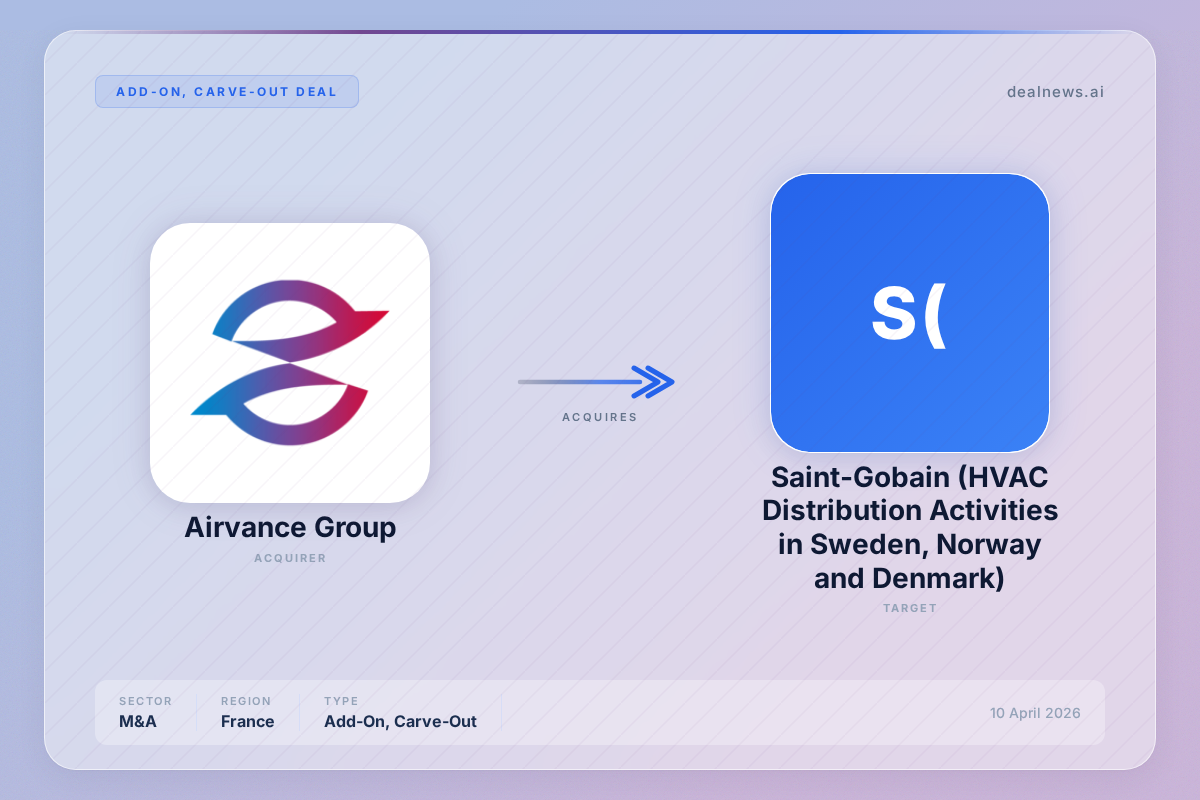Click the TYPE field label
This screenshot has width=1200, height=800.
click(341, 701)
